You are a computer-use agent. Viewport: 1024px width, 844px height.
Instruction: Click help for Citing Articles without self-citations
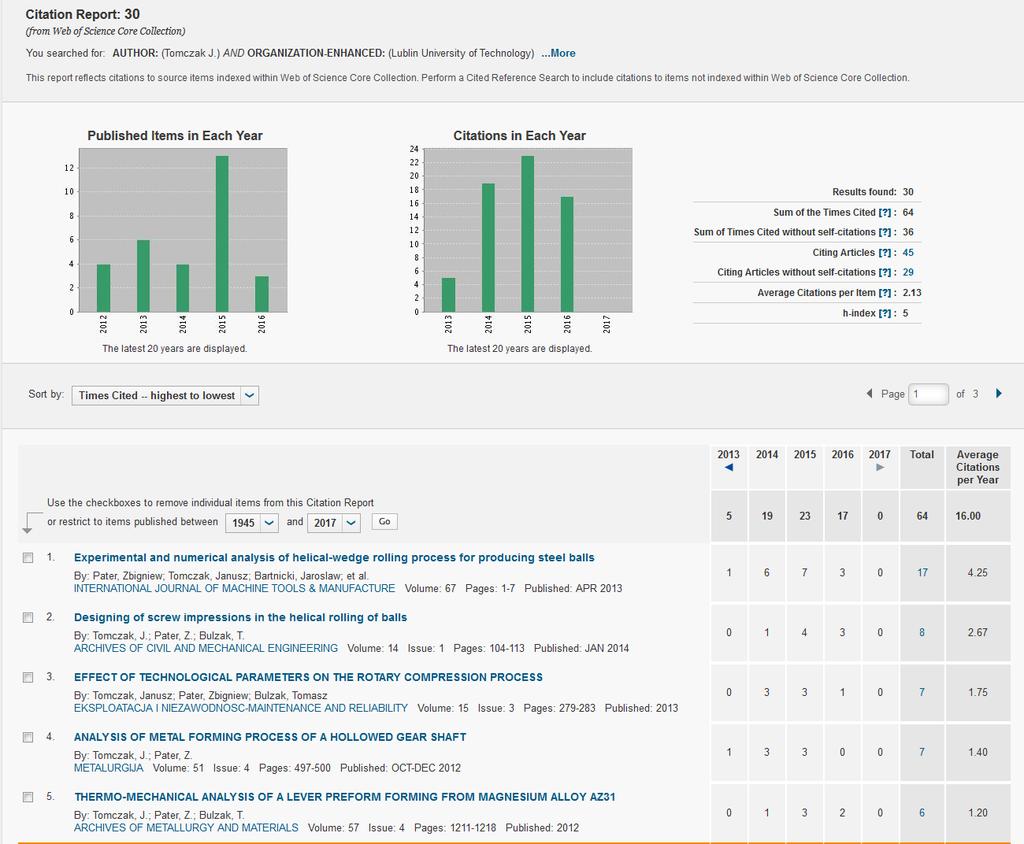click(885, 272)
